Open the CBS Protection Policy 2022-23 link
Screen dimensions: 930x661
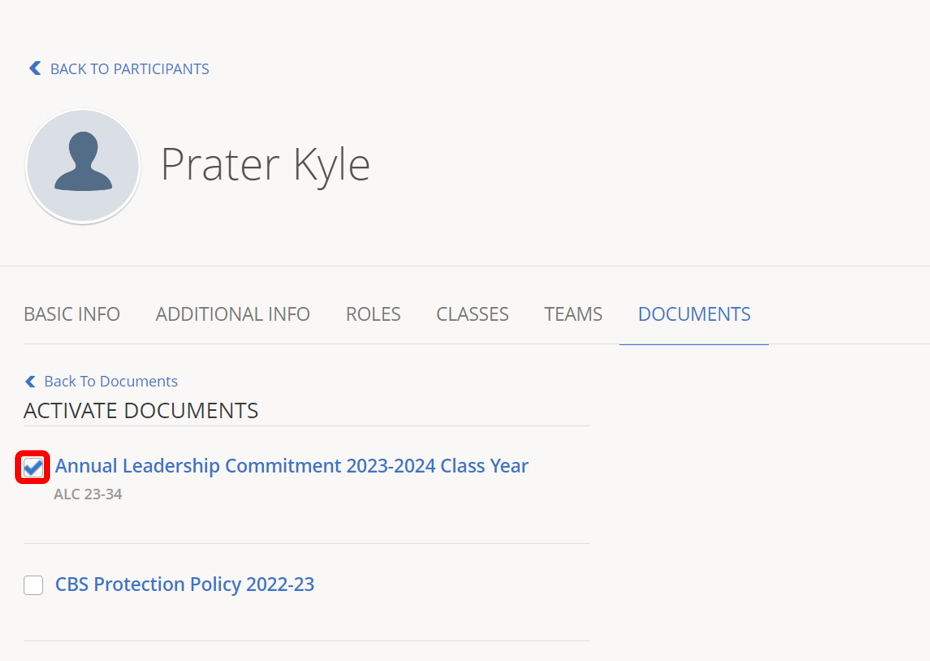pos(185,584)
